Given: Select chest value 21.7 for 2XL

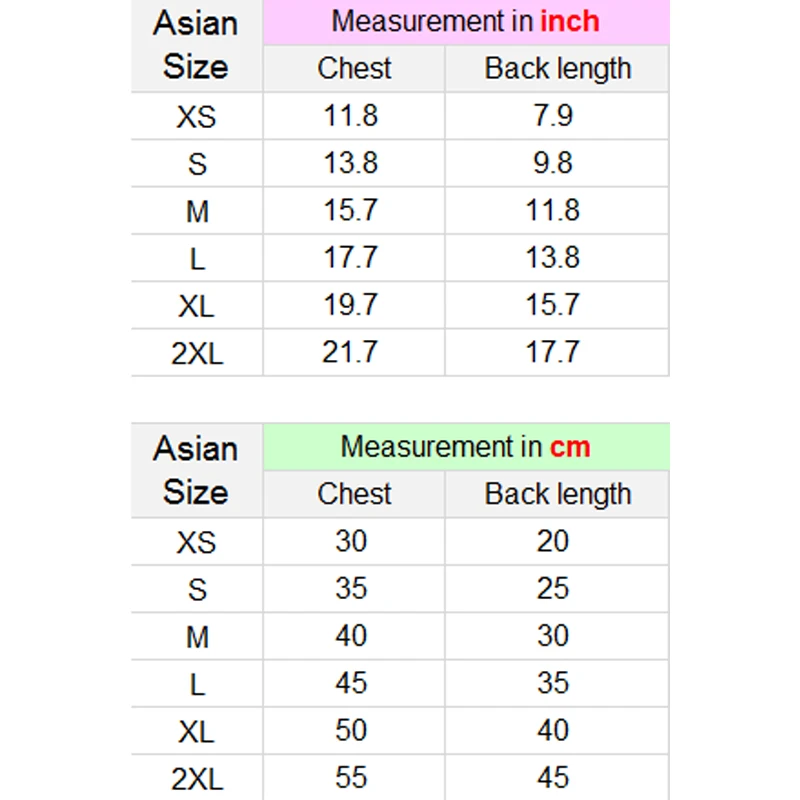Looking at the screenshot, I should (350, 352).
